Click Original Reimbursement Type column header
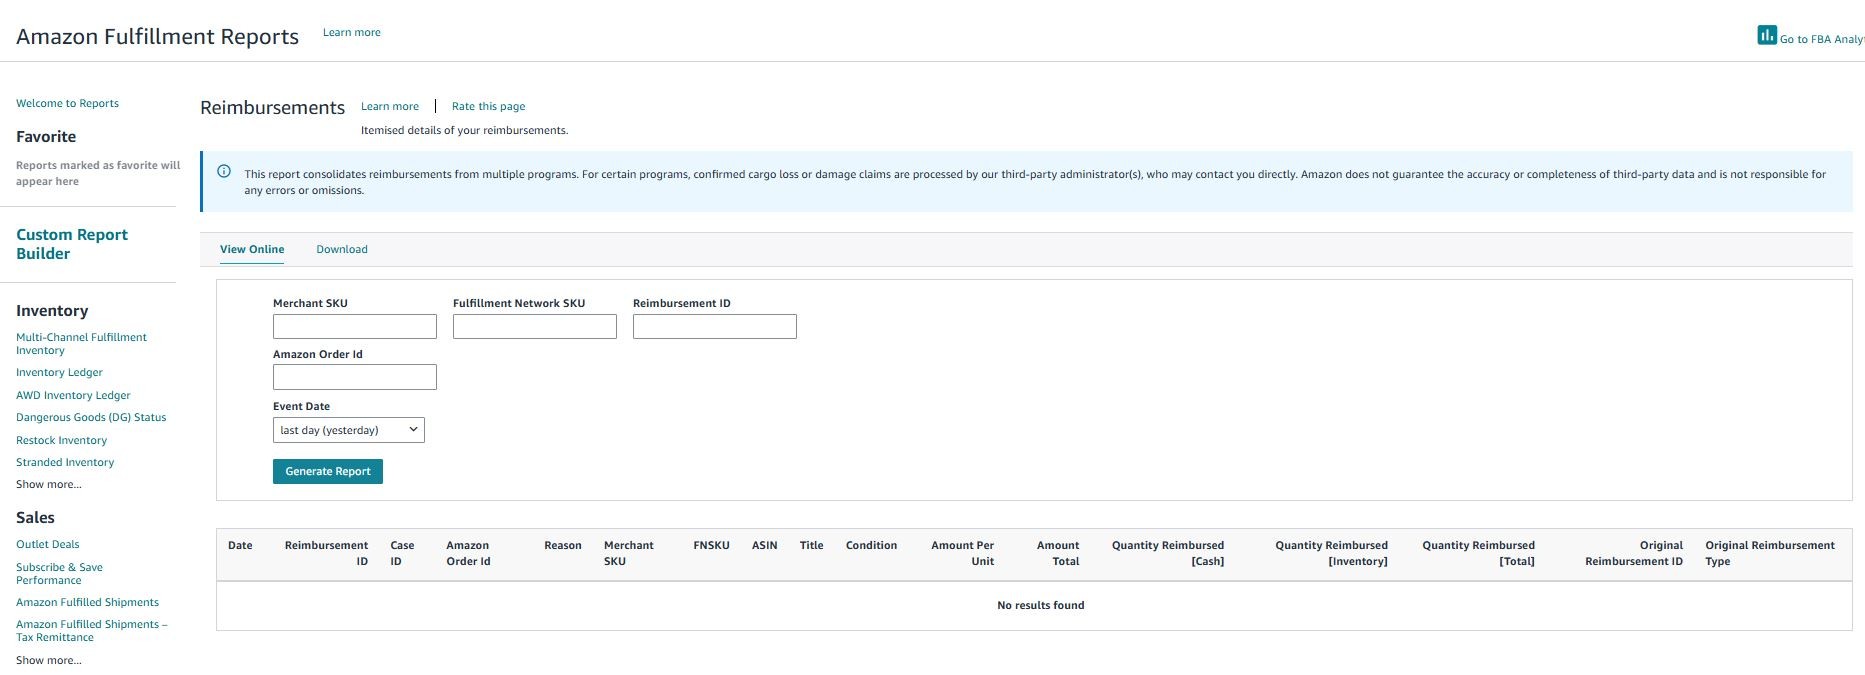The width and height of the screenshot is (1865, 675). (1770, 553)
